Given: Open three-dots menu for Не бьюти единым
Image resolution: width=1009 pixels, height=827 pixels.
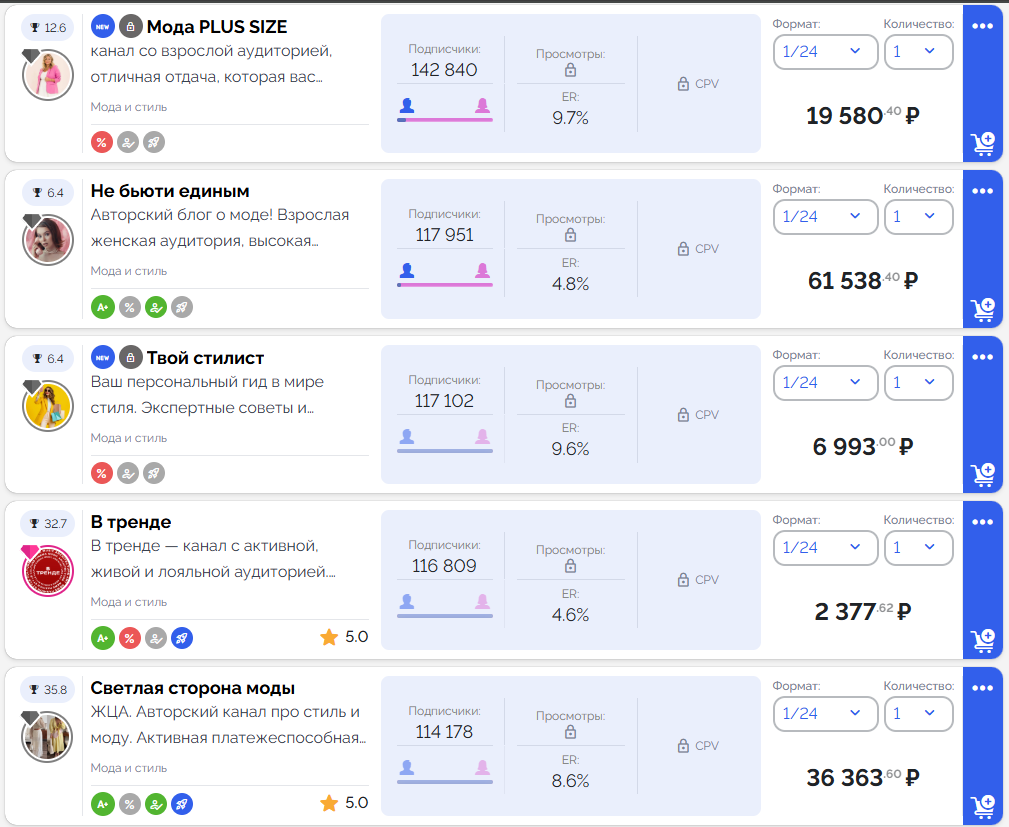Looking at the screenshot, I should click(983, 191).
